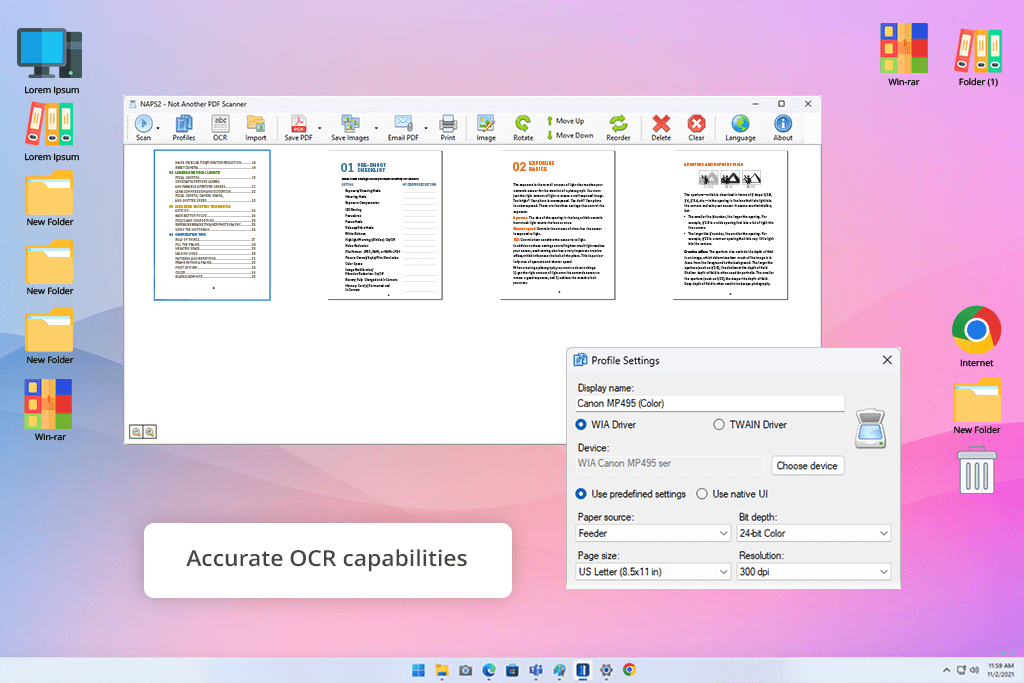Select the WIA Driver radio button
This screenshot has width=1024, height=683.
[581, 424]
